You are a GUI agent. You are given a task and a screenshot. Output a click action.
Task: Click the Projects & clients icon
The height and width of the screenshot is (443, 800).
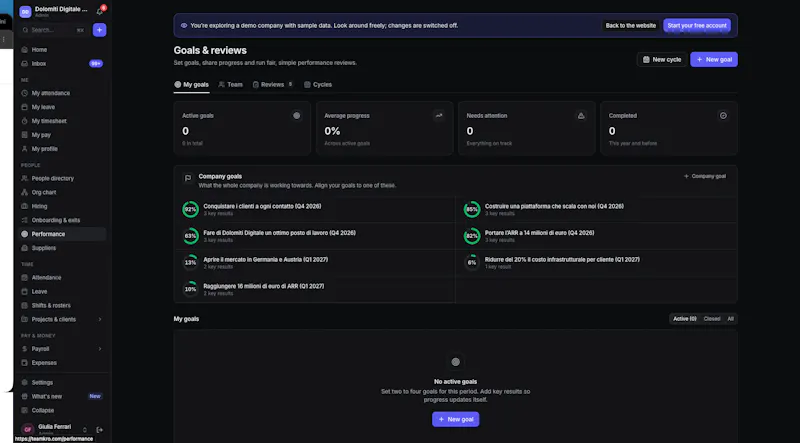tap(24, 319)
